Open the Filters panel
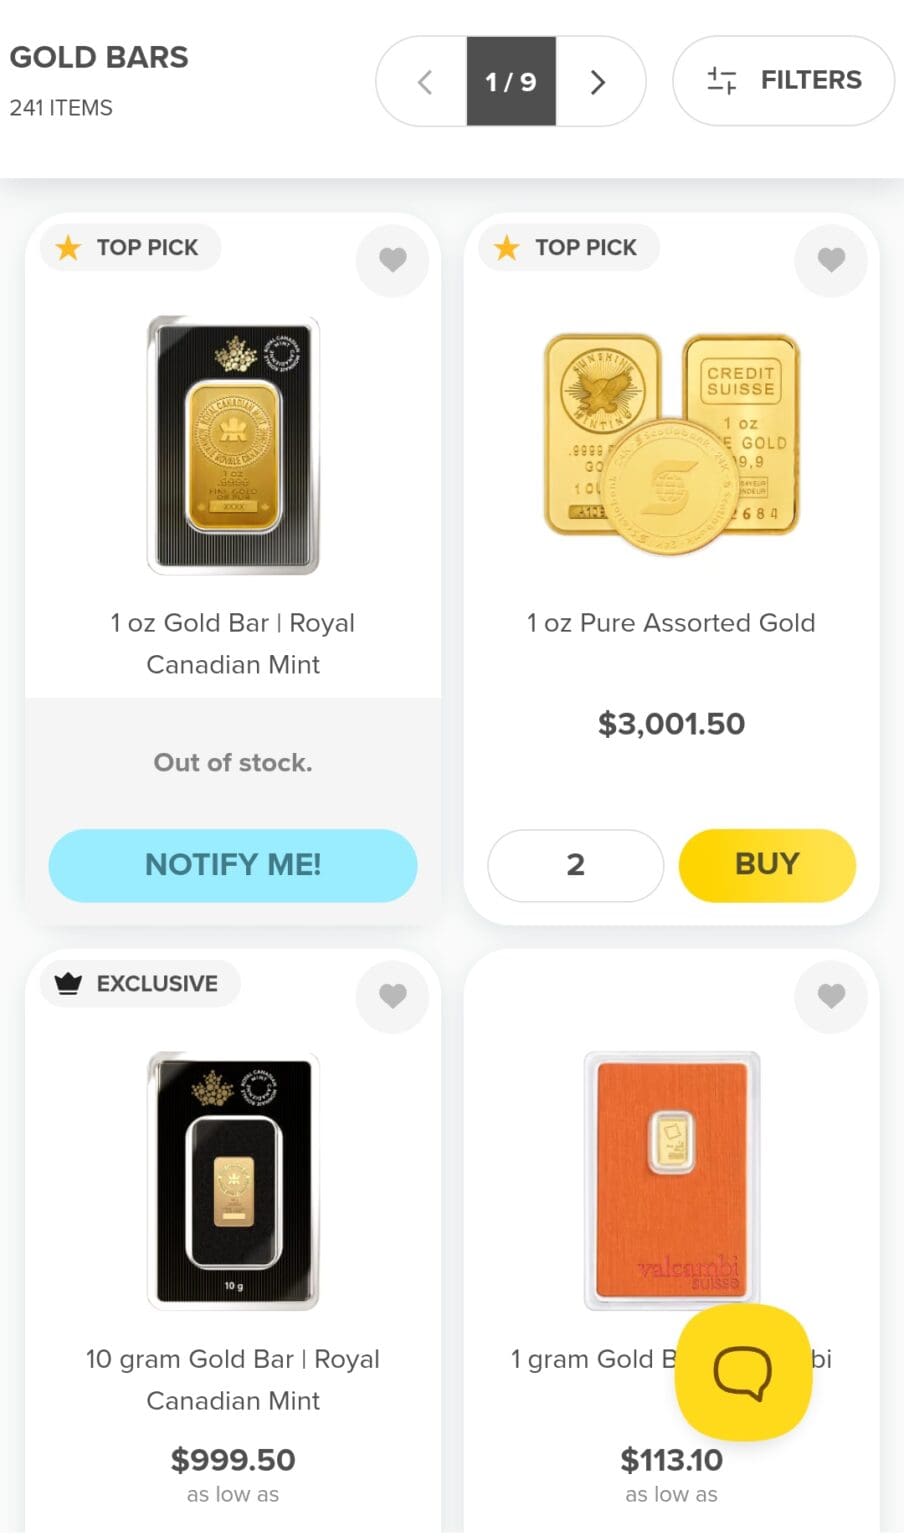Screen dimensions: 904x1536 point(782,80)
